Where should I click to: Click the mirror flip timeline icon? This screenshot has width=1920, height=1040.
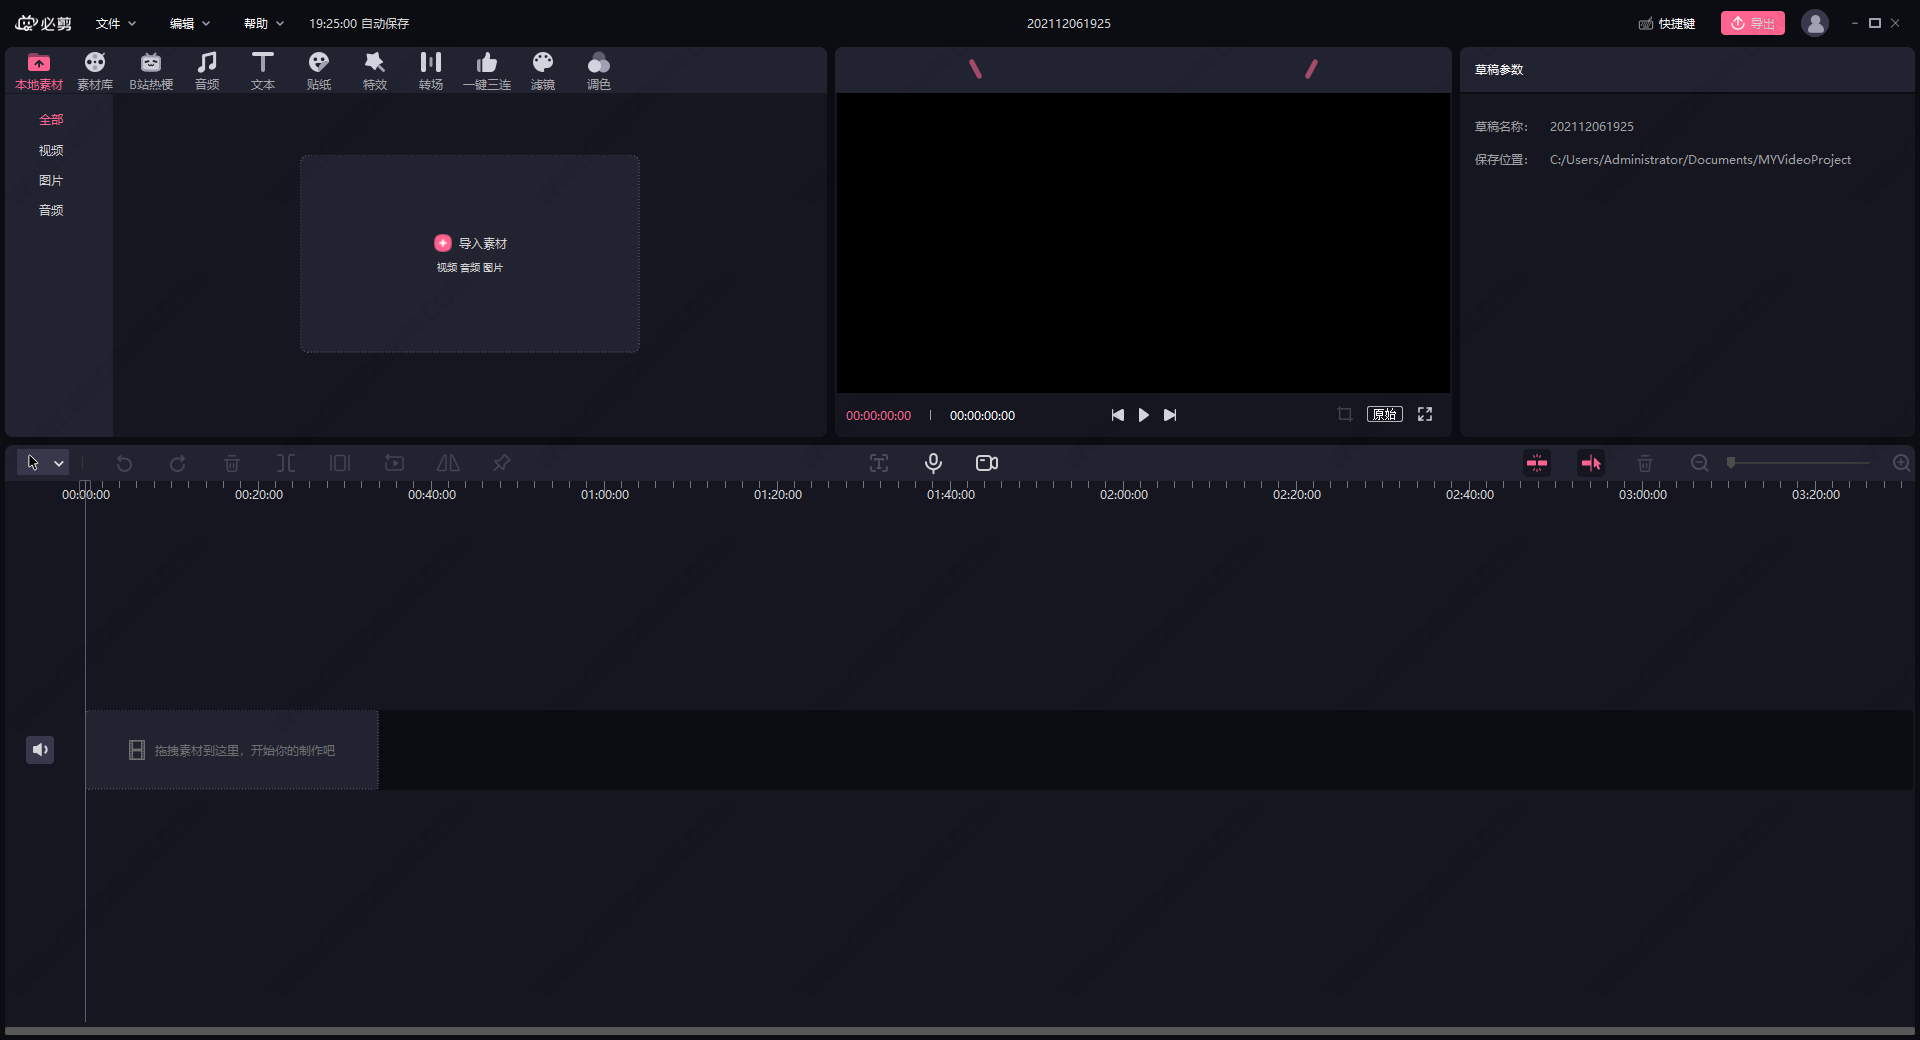pyautogui.click(x=448, y=463)
